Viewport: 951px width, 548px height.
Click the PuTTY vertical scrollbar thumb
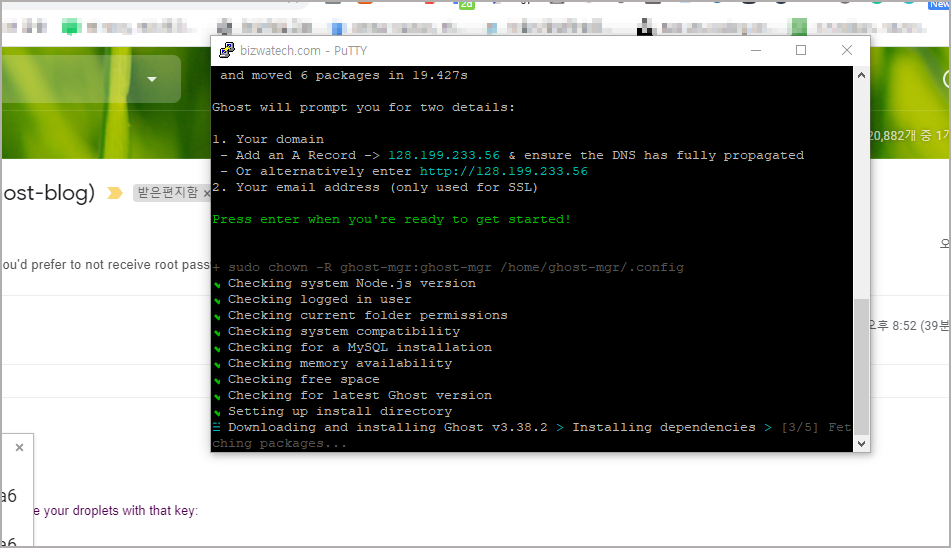point(861,366)
